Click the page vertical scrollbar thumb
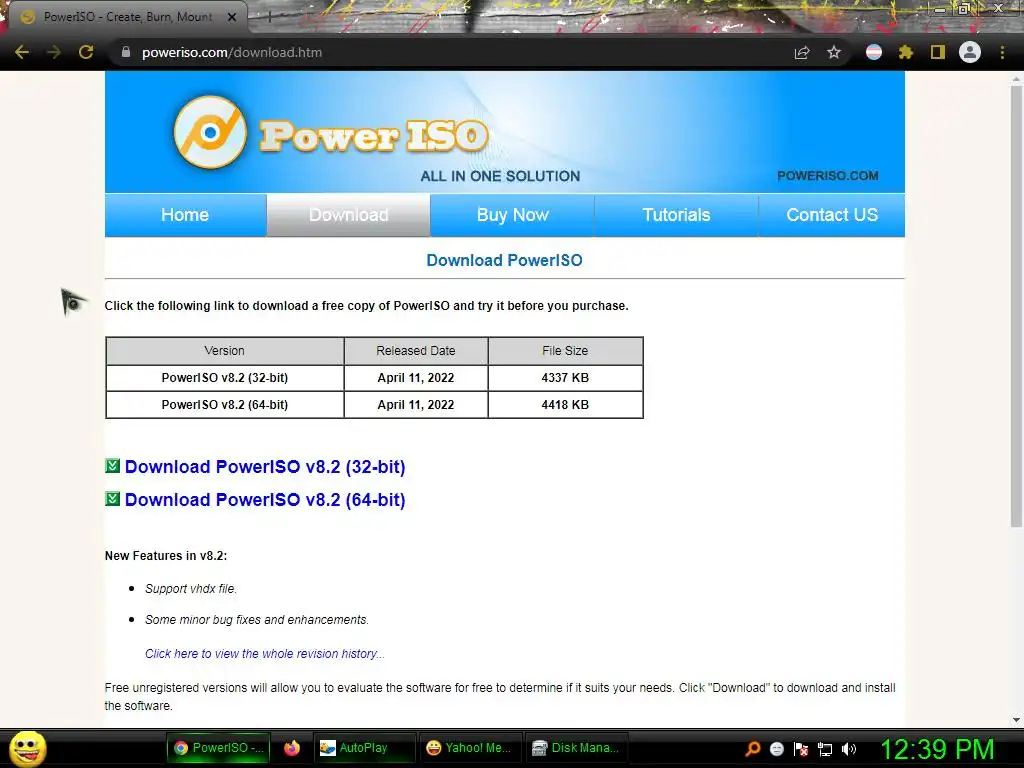 pos(1016,306)
